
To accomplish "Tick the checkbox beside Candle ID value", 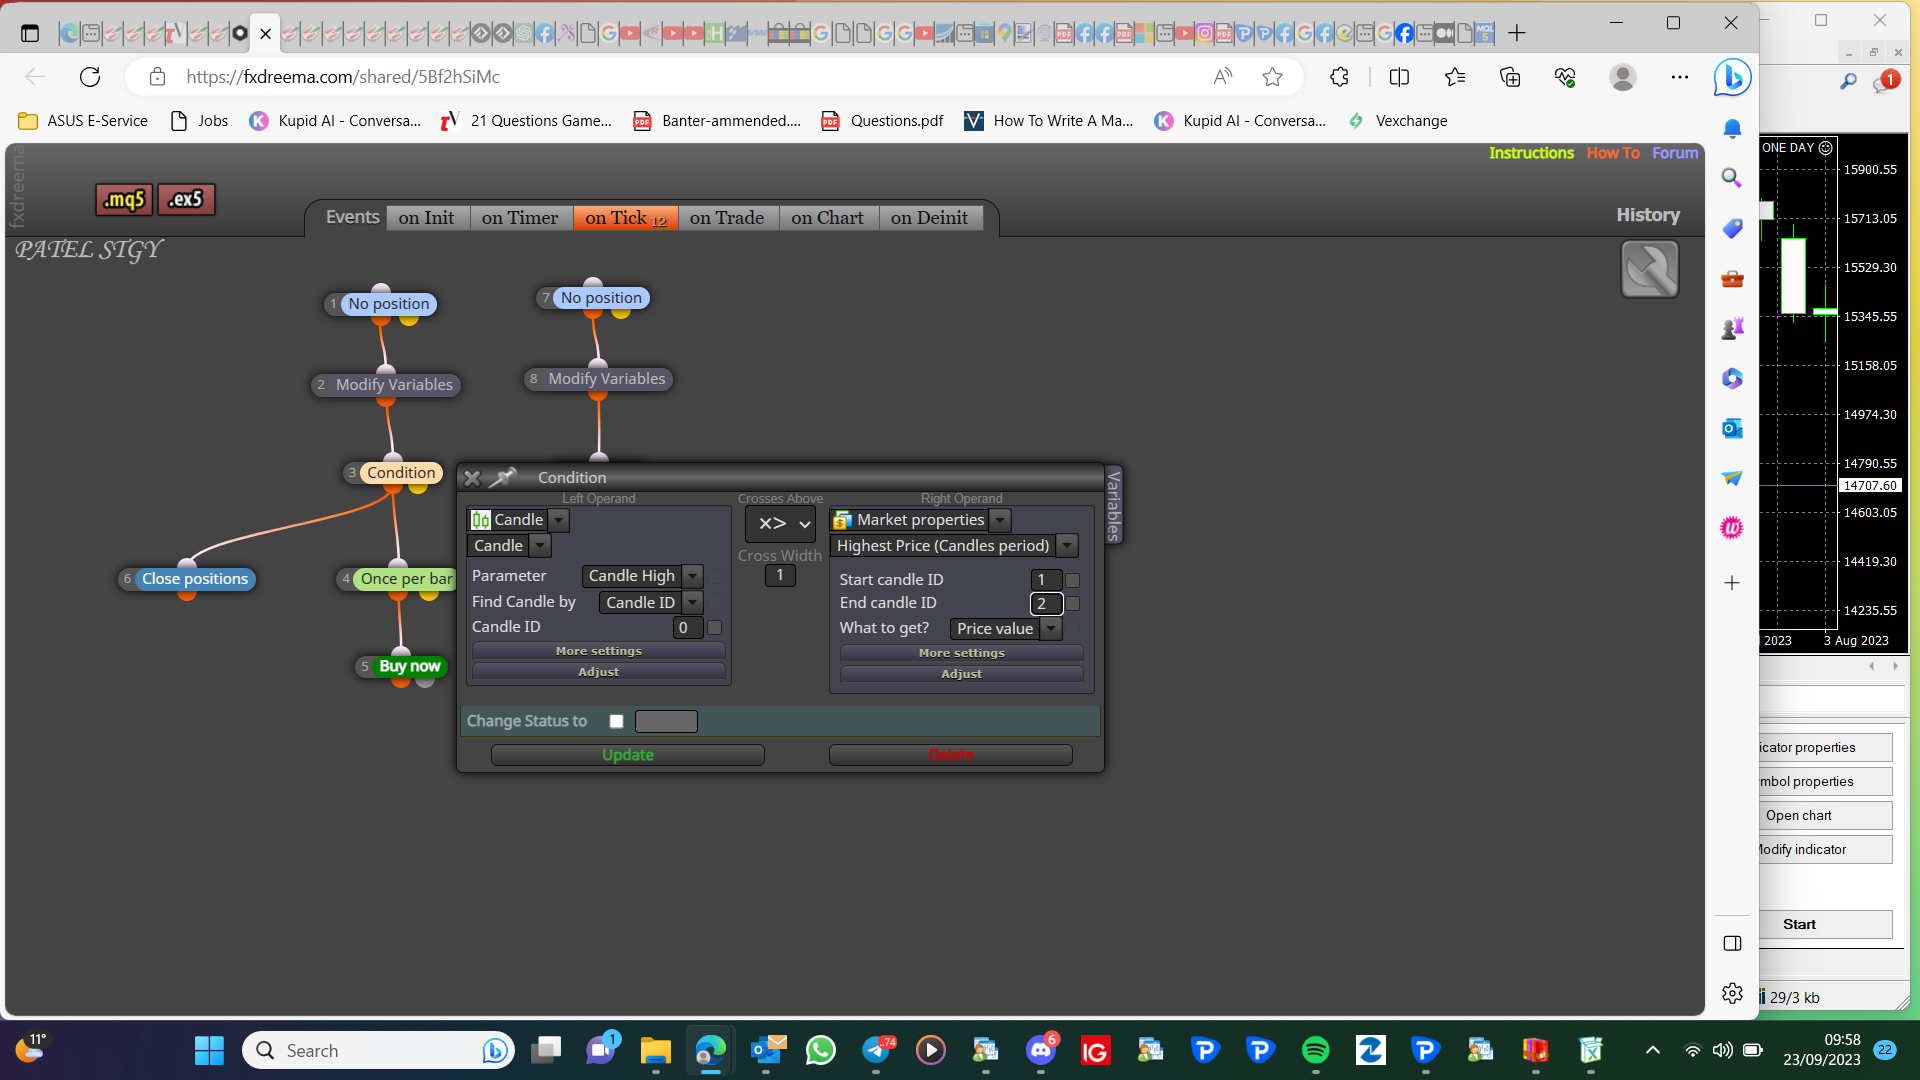I will coord(714,628).
